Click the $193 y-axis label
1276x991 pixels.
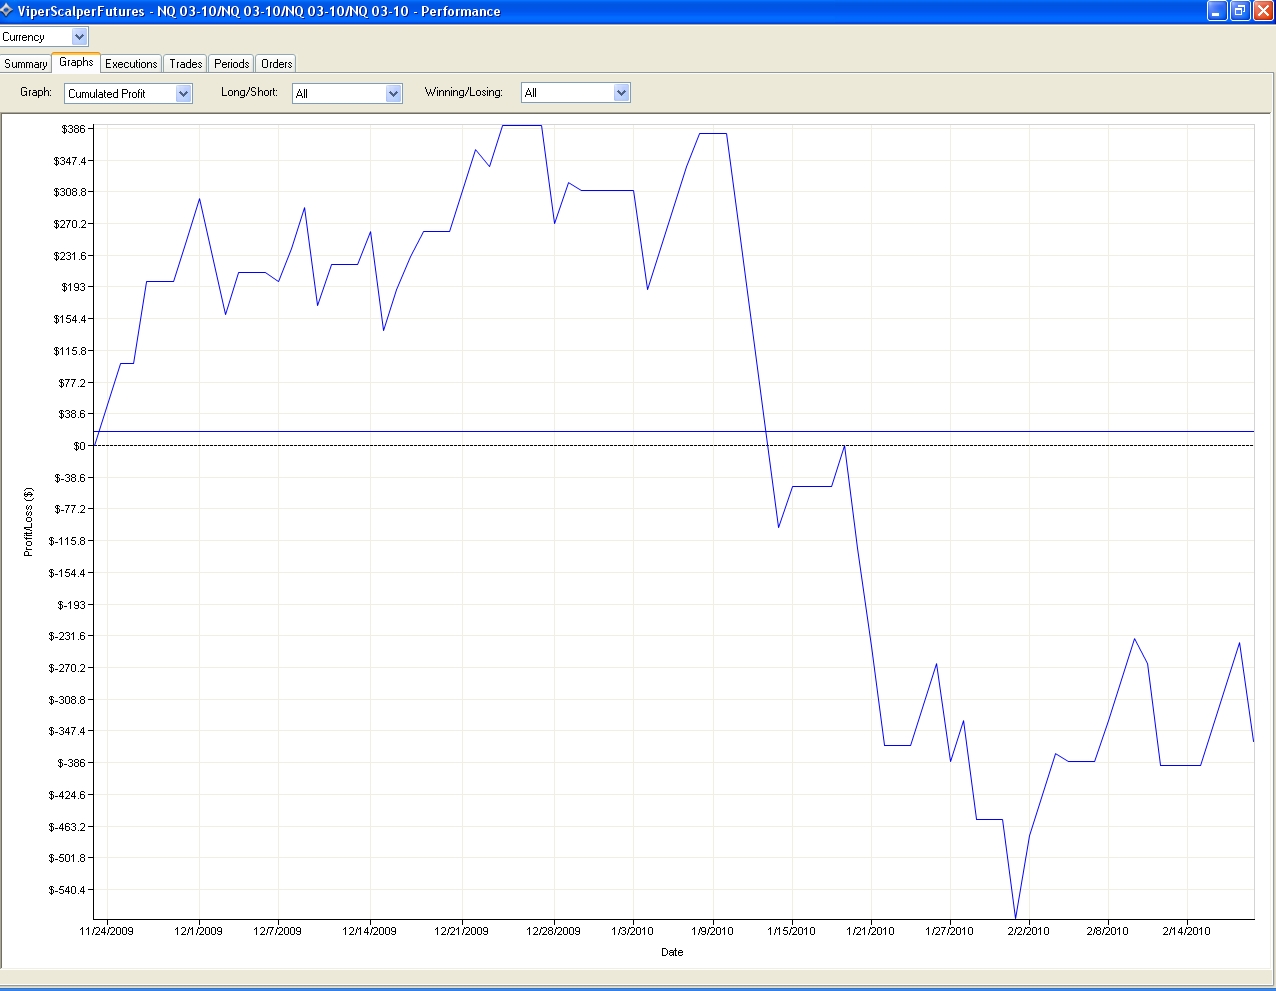[x=74, y=287]
